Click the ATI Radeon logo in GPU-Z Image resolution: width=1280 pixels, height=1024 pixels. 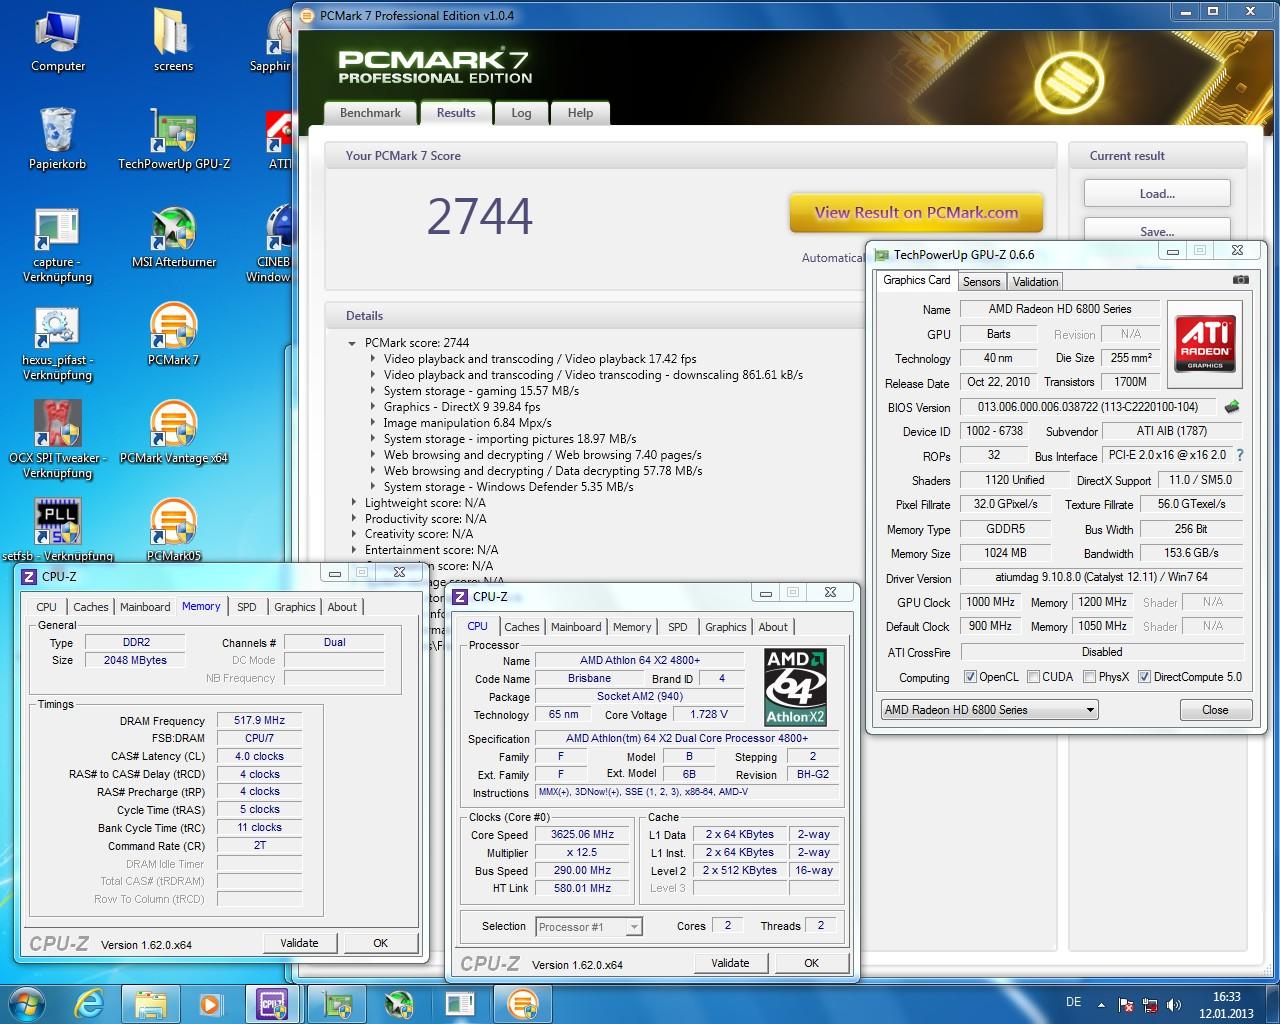click(x=1205, y=344)
